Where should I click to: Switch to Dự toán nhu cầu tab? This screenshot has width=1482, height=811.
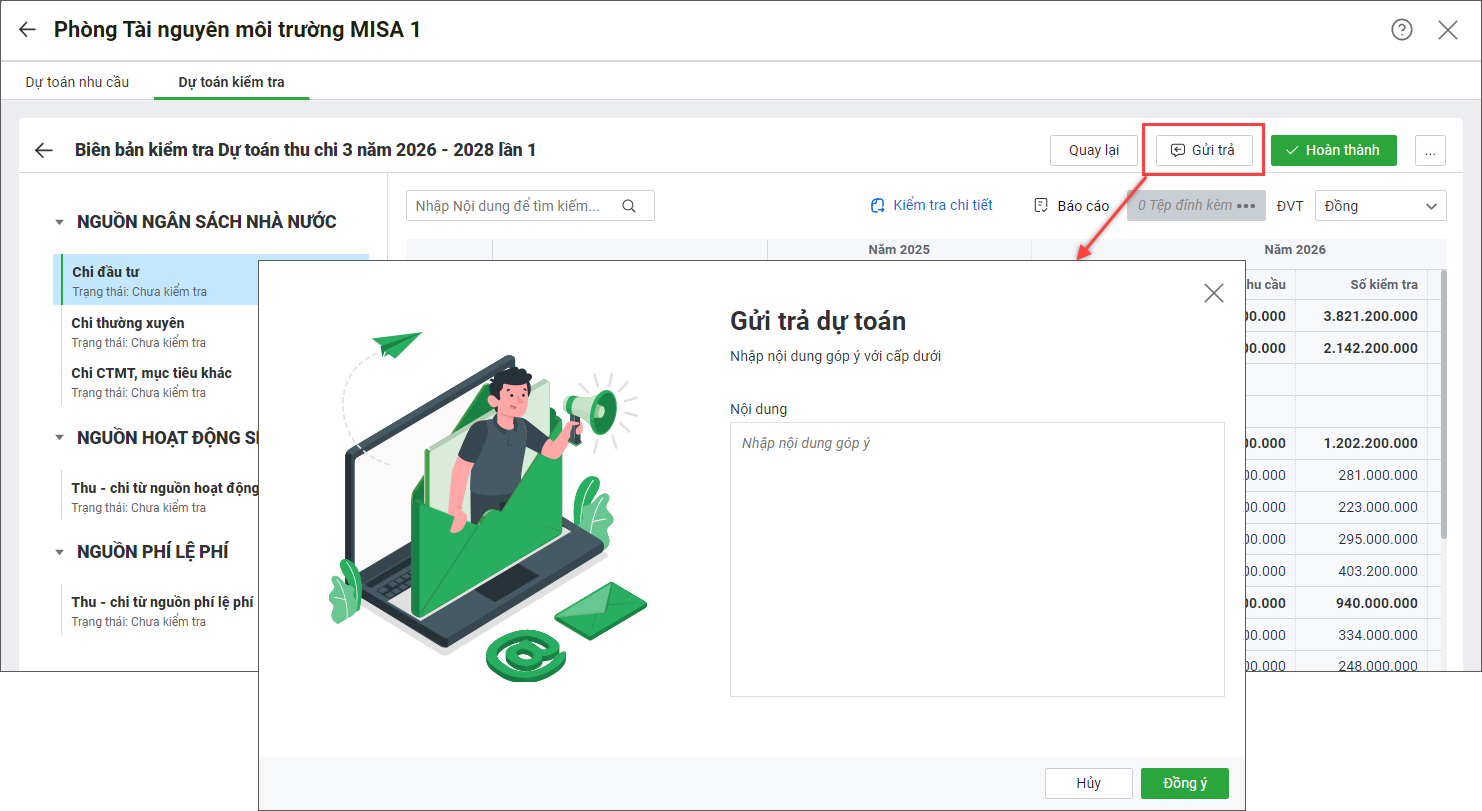pos(77,82)
